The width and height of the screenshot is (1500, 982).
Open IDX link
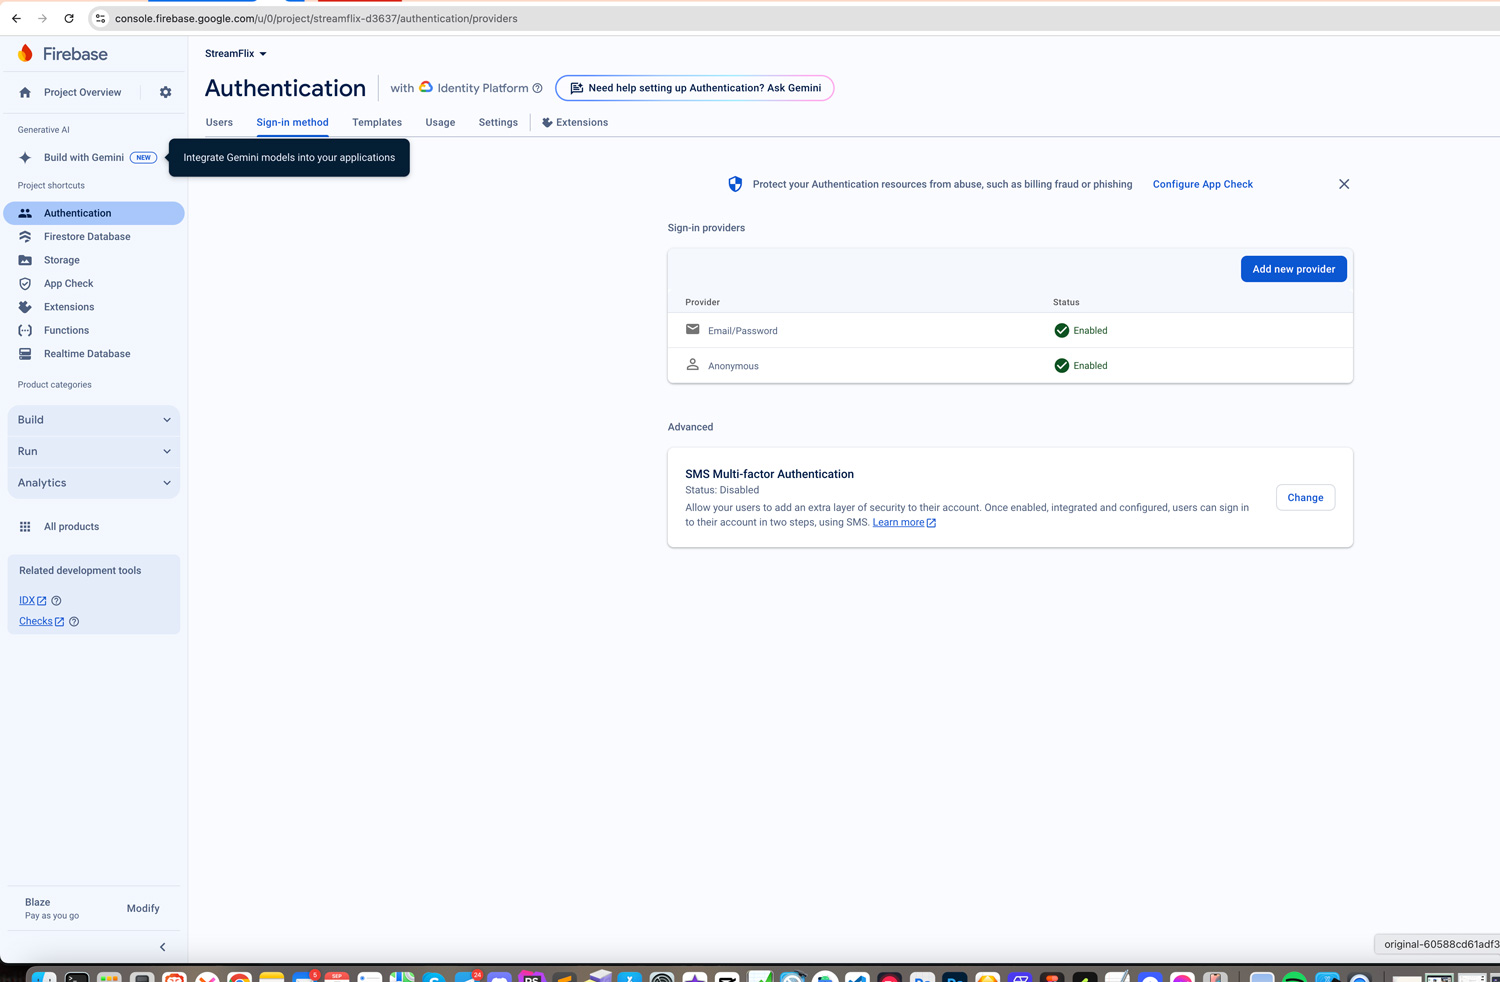33,601
